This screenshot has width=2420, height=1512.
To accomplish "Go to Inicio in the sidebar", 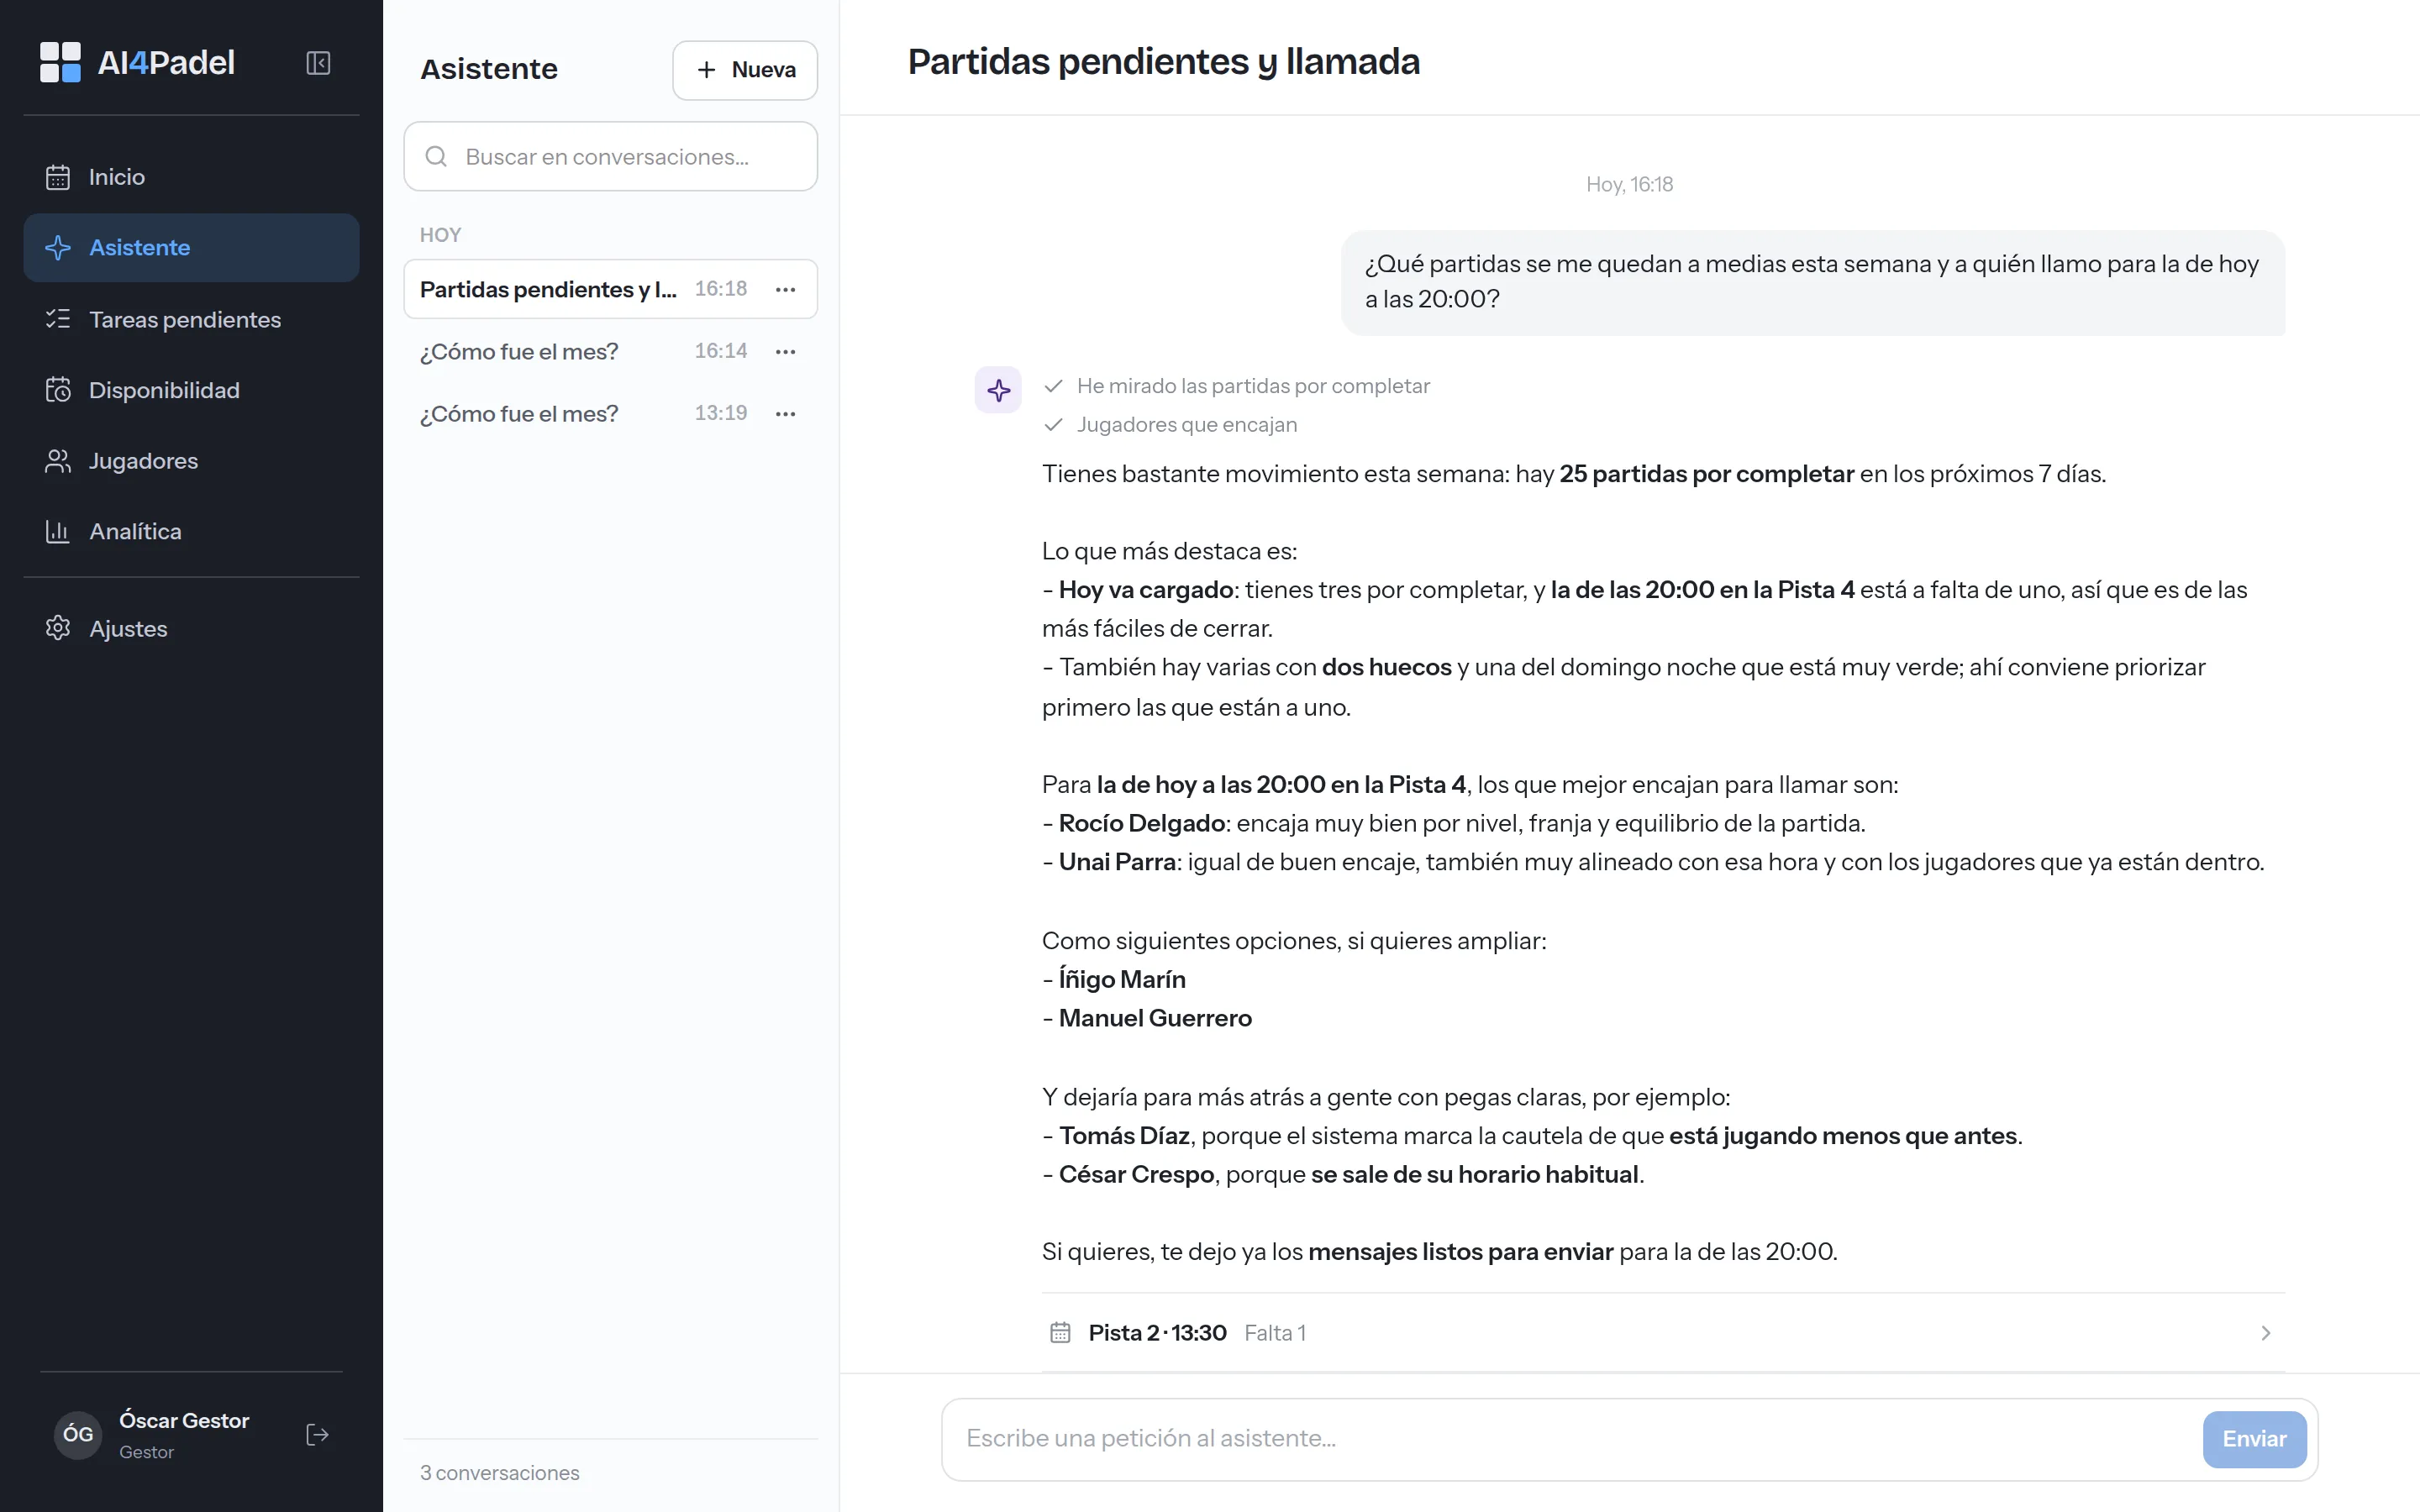I will [191, 177].
